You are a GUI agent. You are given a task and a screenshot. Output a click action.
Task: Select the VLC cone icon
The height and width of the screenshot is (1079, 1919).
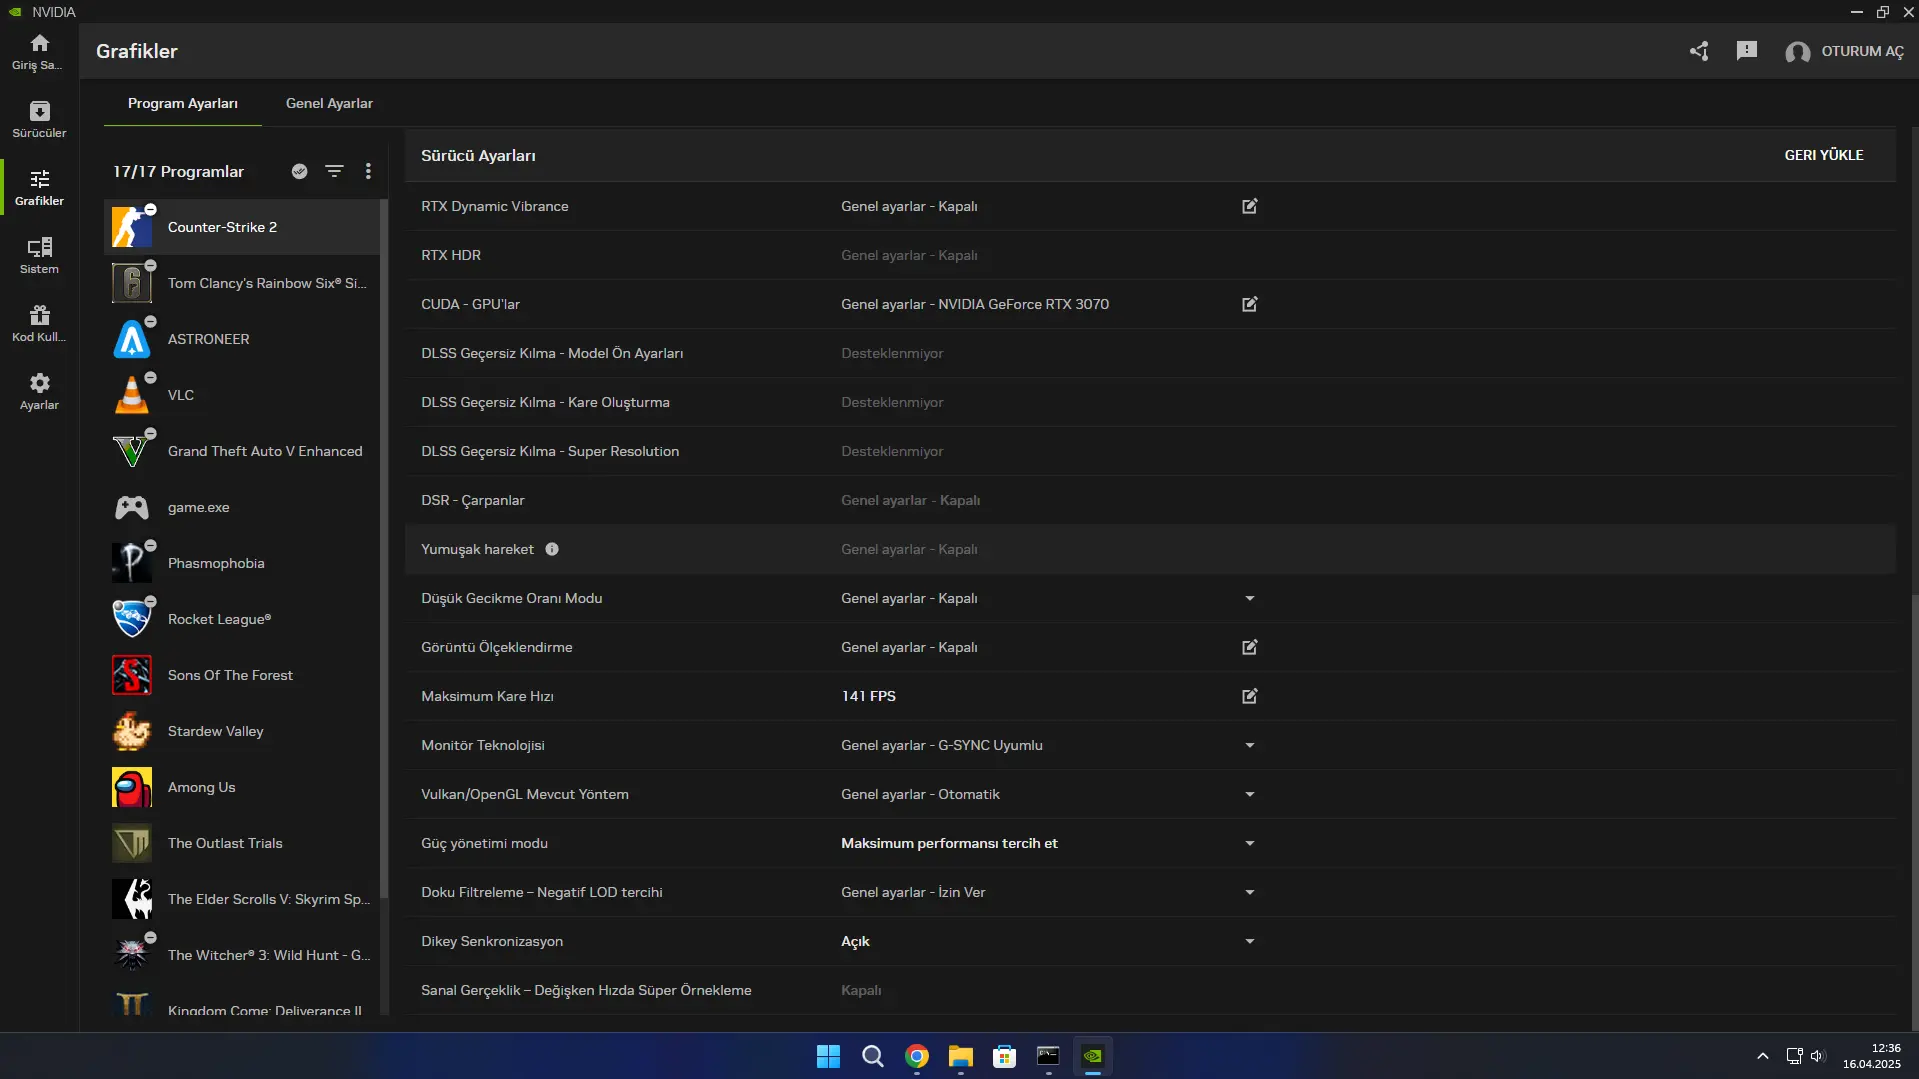point(132,395)
